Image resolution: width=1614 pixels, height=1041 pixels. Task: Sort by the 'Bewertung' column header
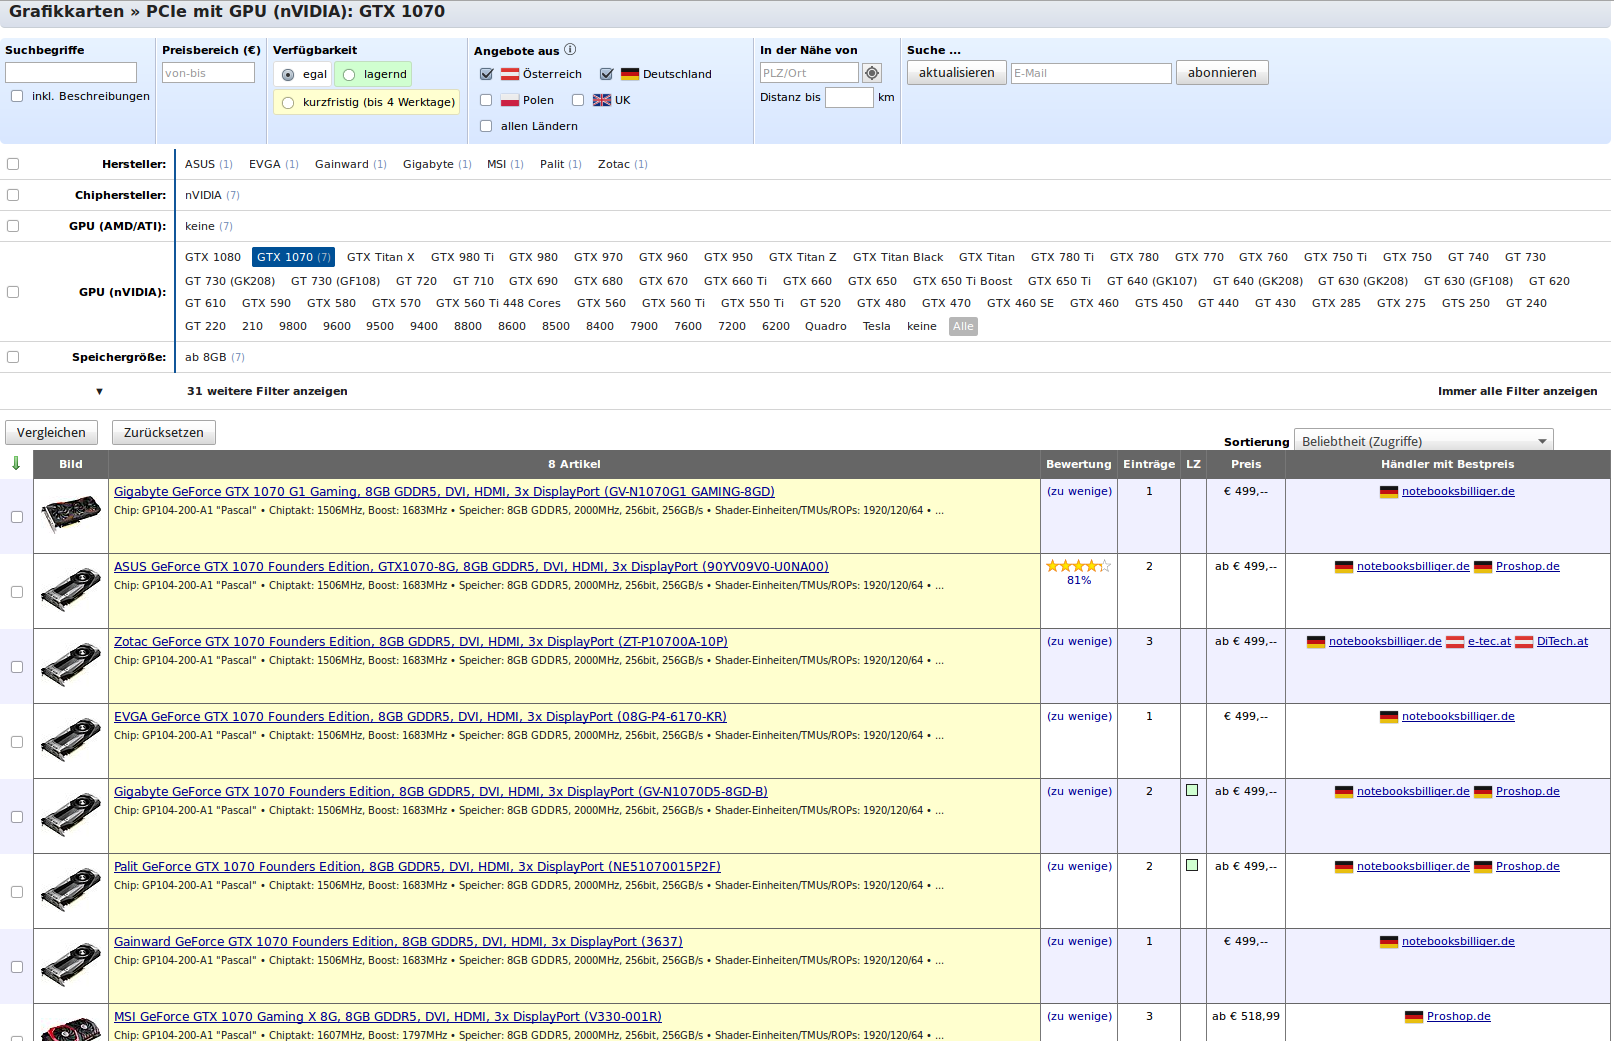[x=1078, y=464]
